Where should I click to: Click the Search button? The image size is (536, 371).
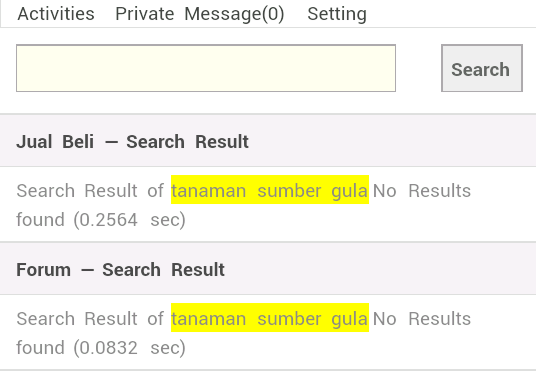tap(482, 68)
